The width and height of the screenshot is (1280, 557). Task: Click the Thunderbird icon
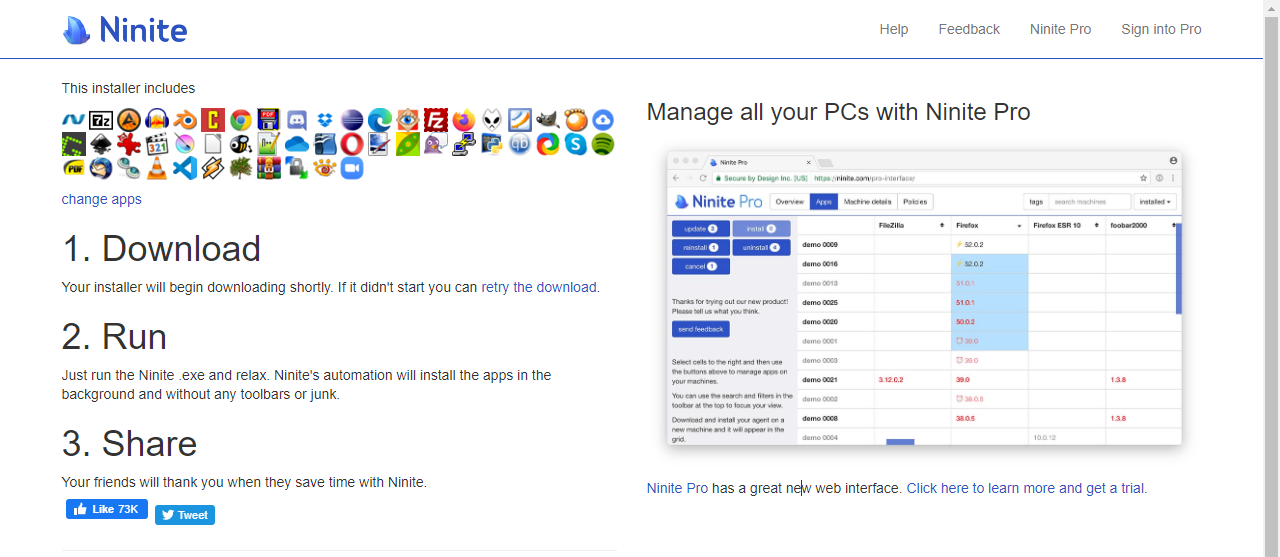[x=102, y=168]
